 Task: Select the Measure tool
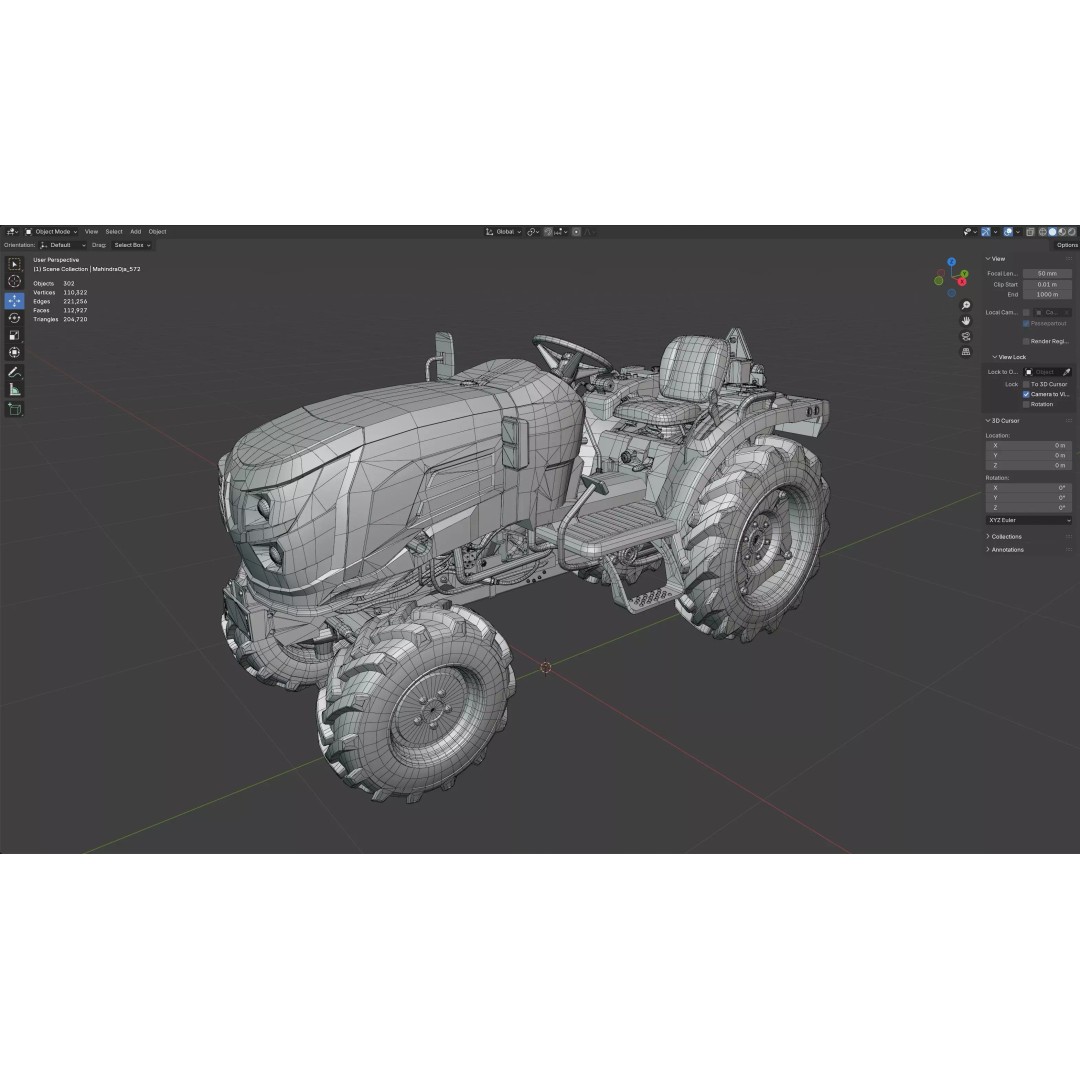[14, 389]
